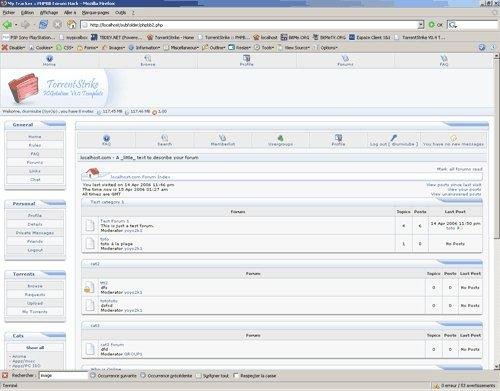Click the Firefox forward arrow button

pos(25,24)
